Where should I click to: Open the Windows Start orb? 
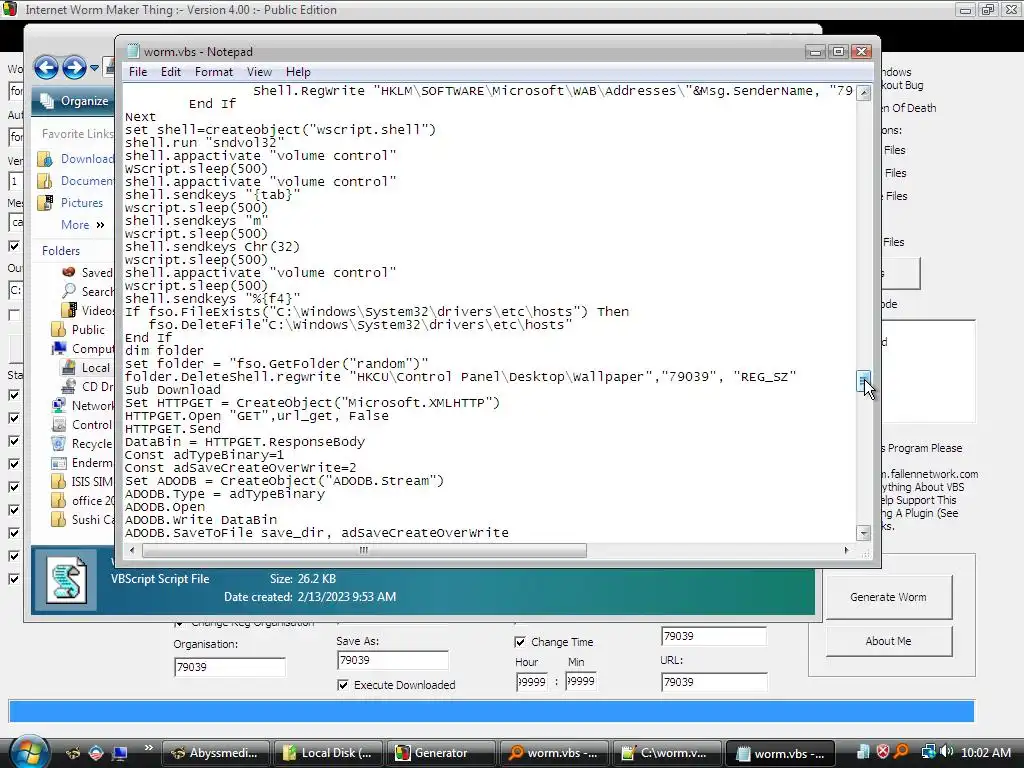click(x=29, y=752)
